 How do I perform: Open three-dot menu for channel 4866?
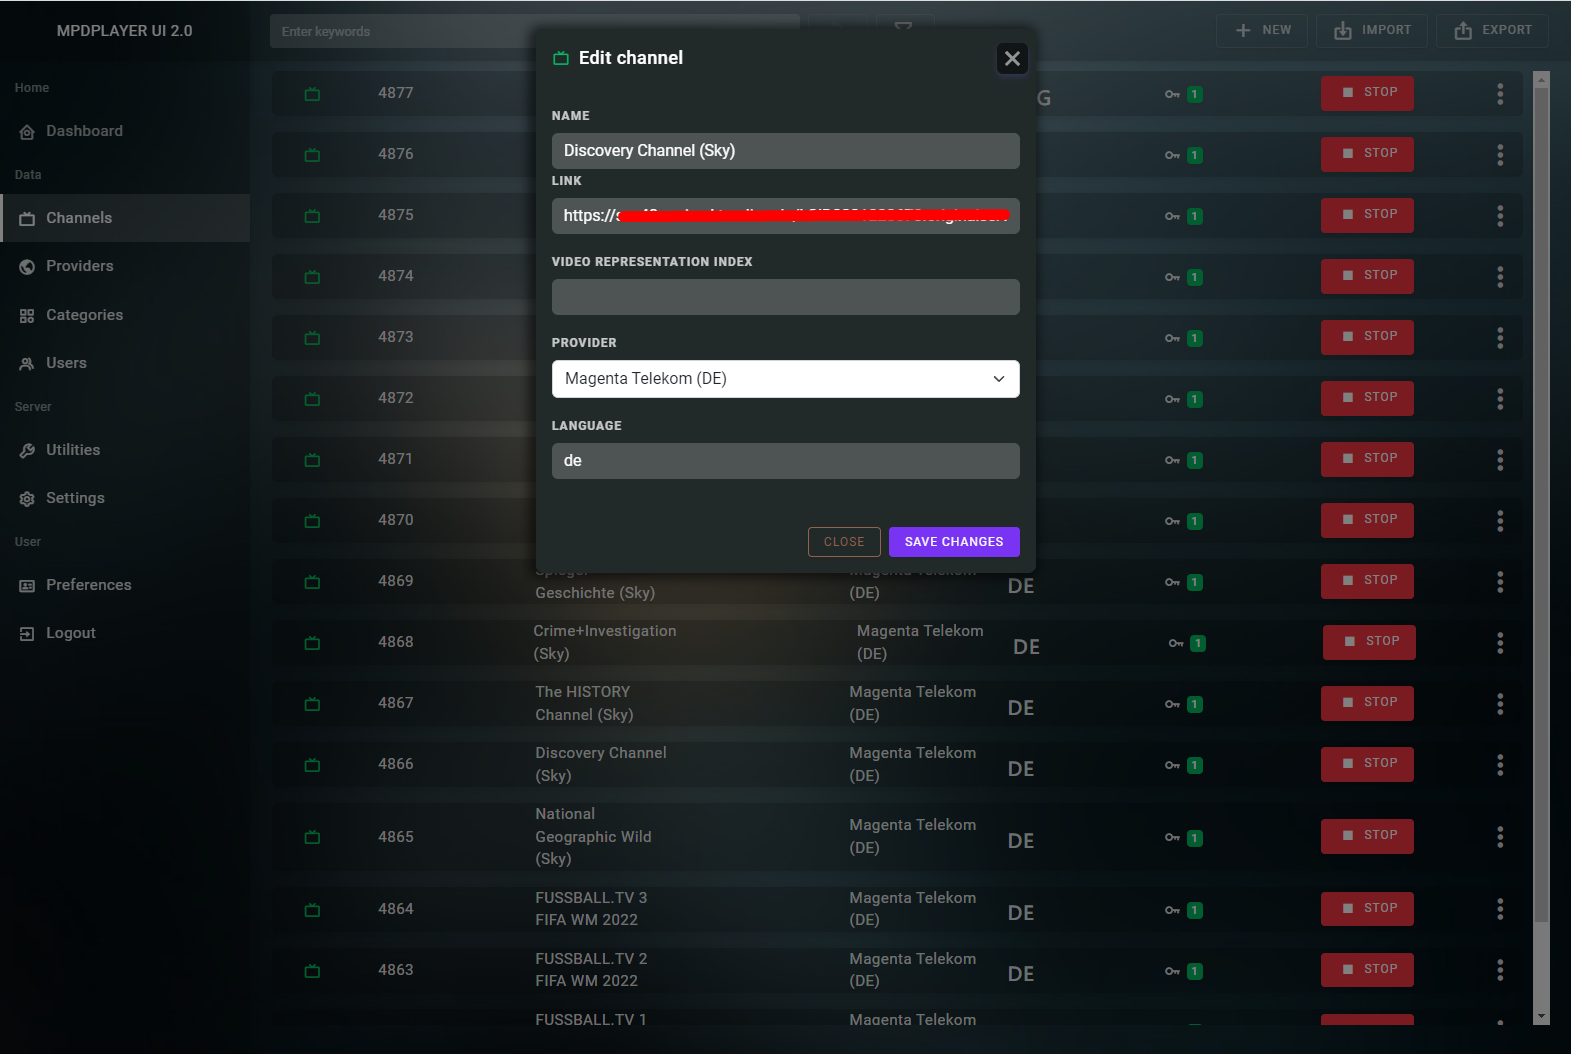(1499, 765)
